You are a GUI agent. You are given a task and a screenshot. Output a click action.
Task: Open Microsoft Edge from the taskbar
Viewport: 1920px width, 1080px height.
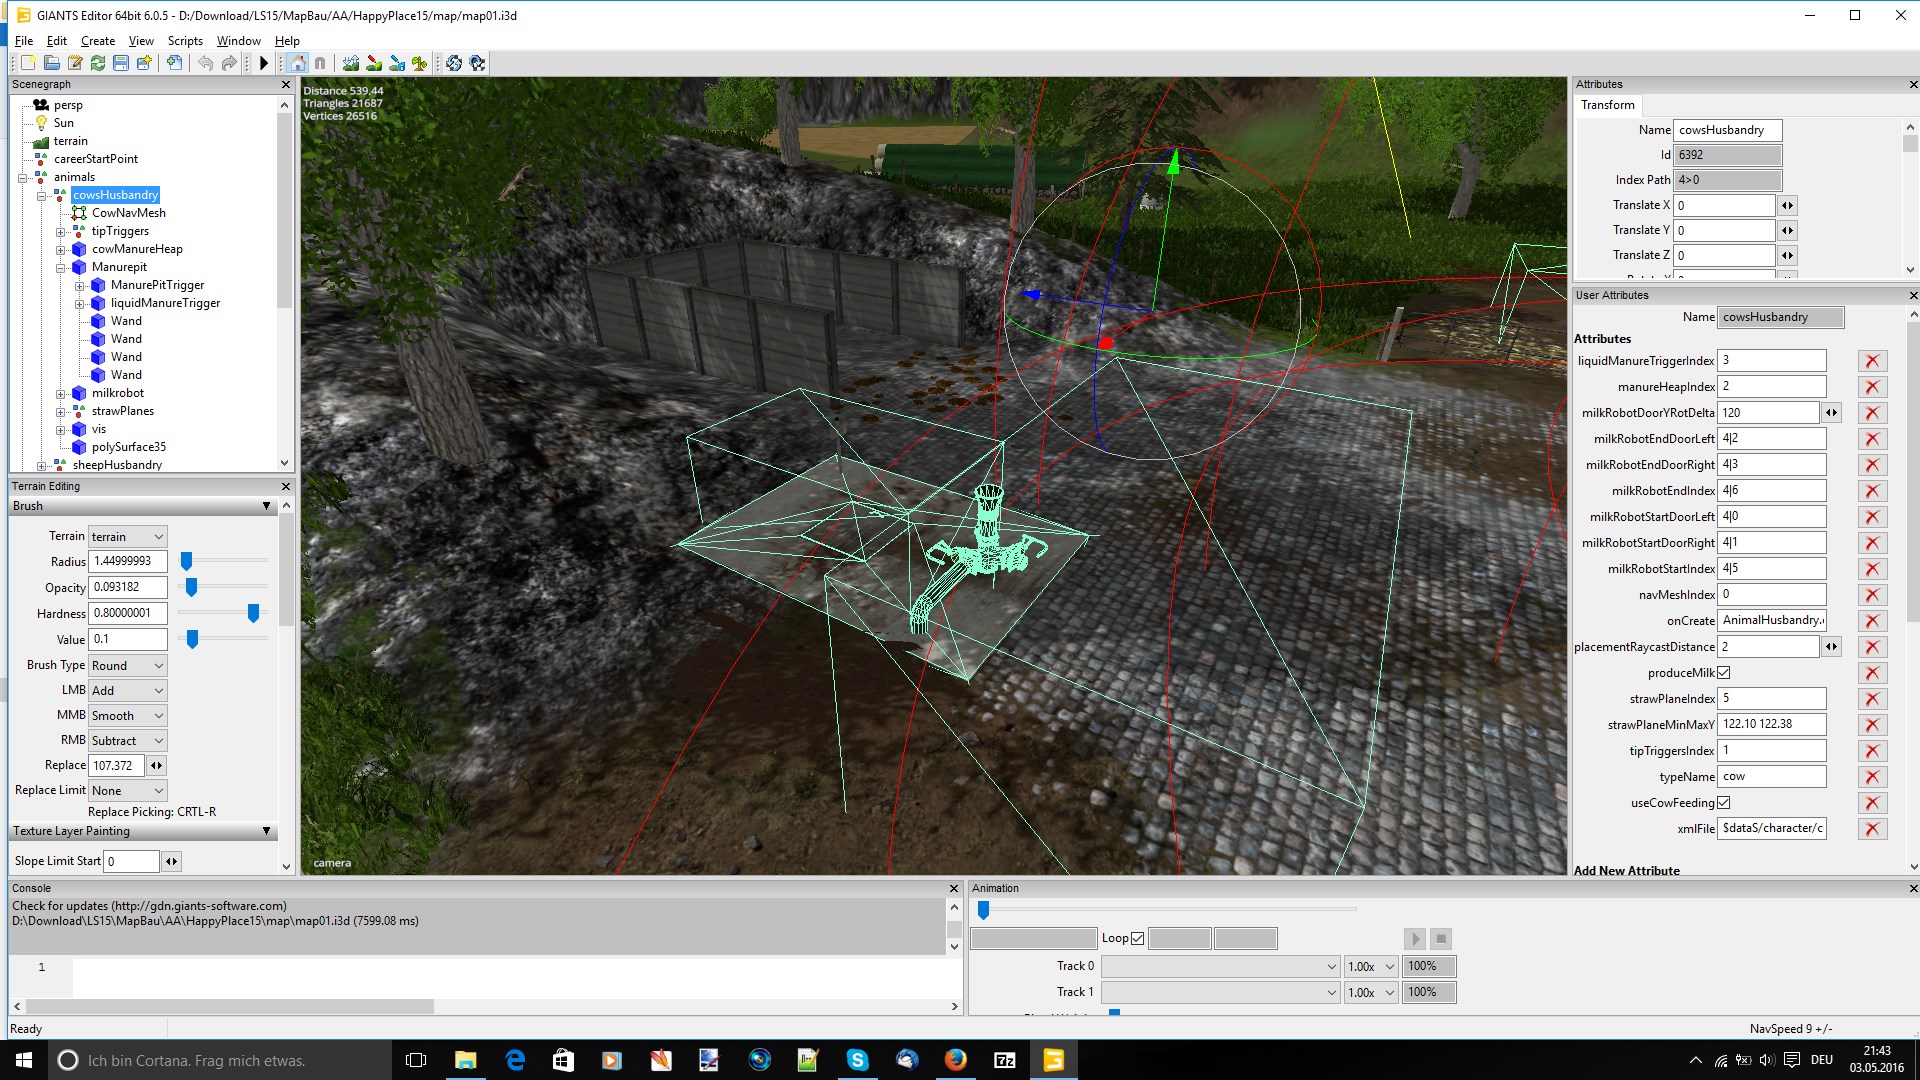(x=515, y=1060)
